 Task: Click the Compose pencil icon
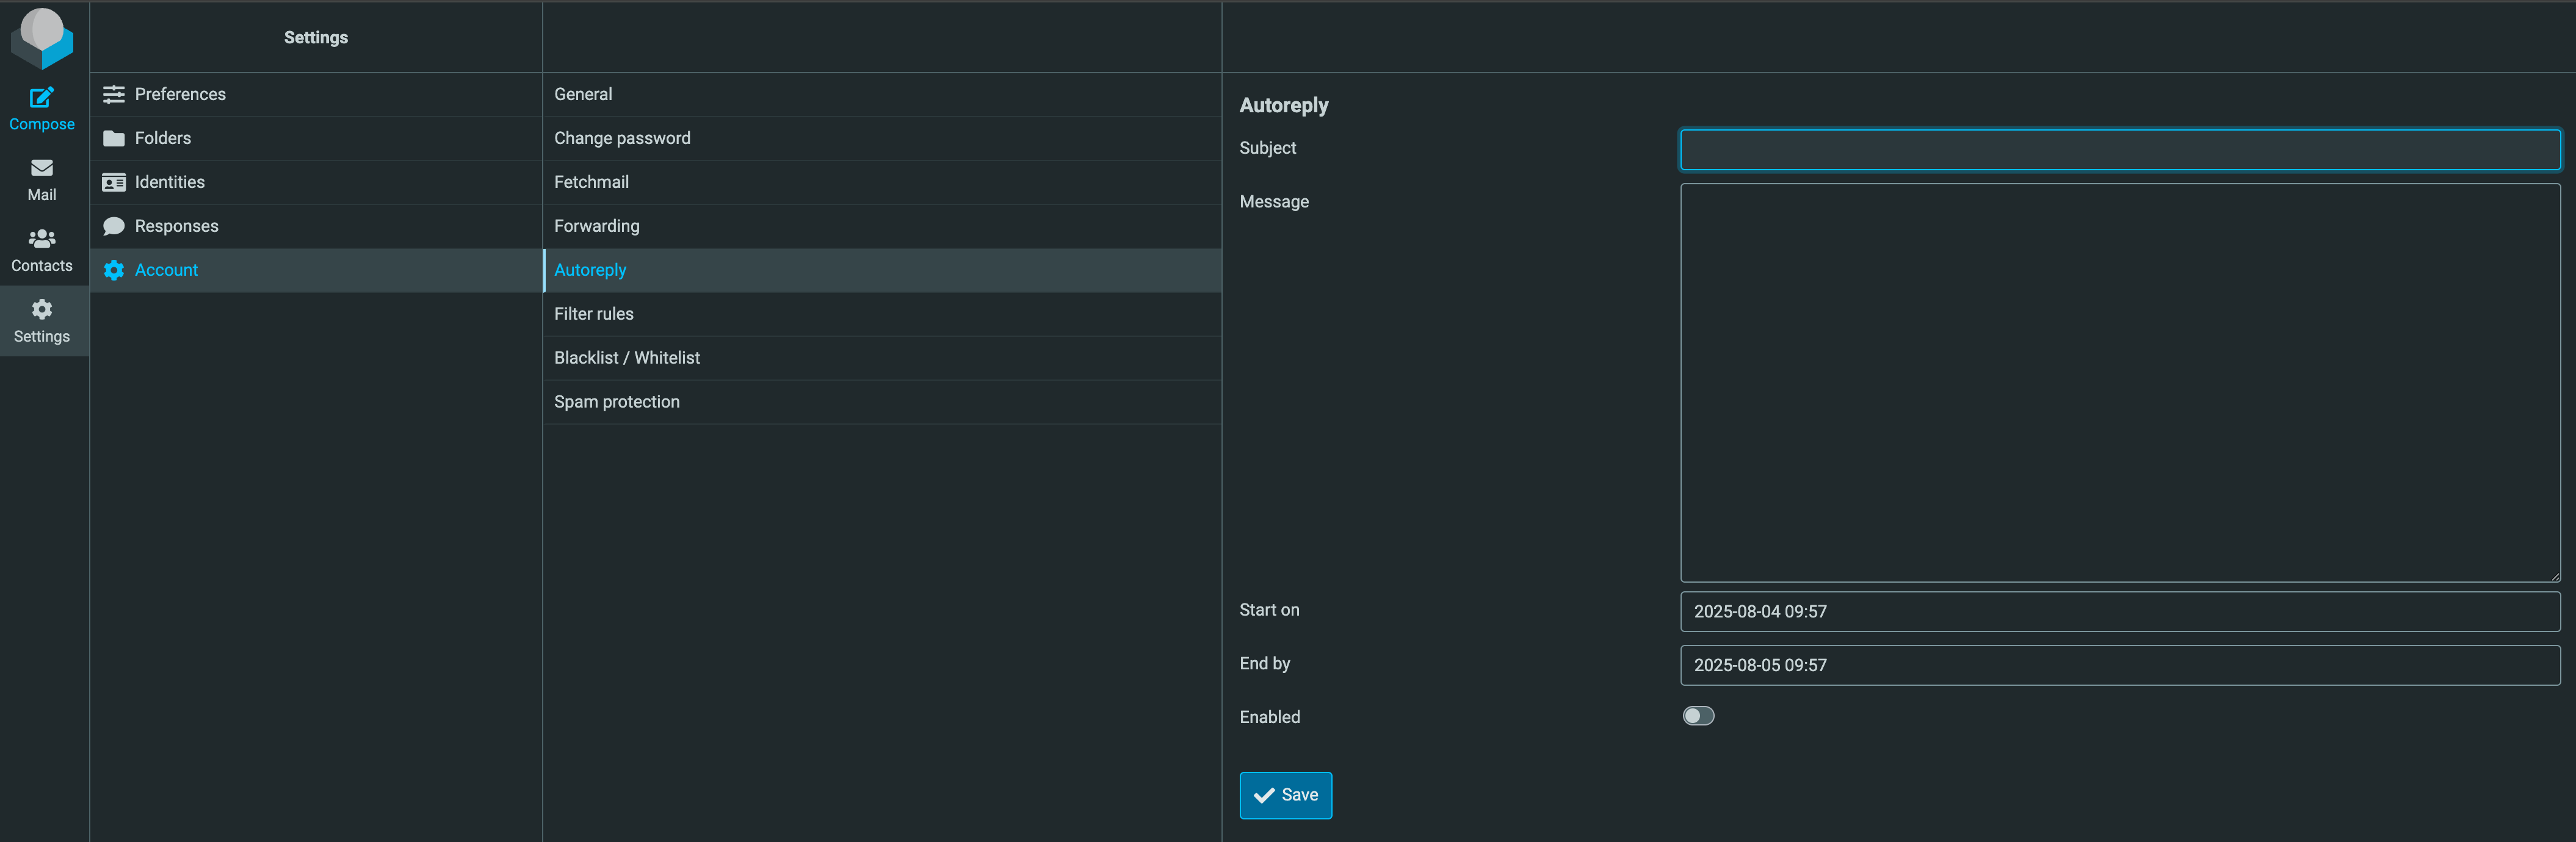[x=41, y=98]
